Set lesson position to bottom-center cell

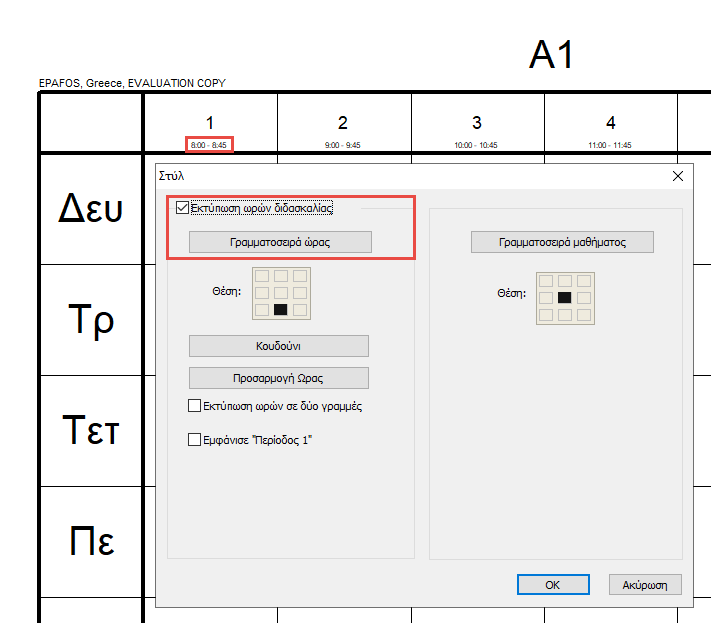click(x=565, y=315)
